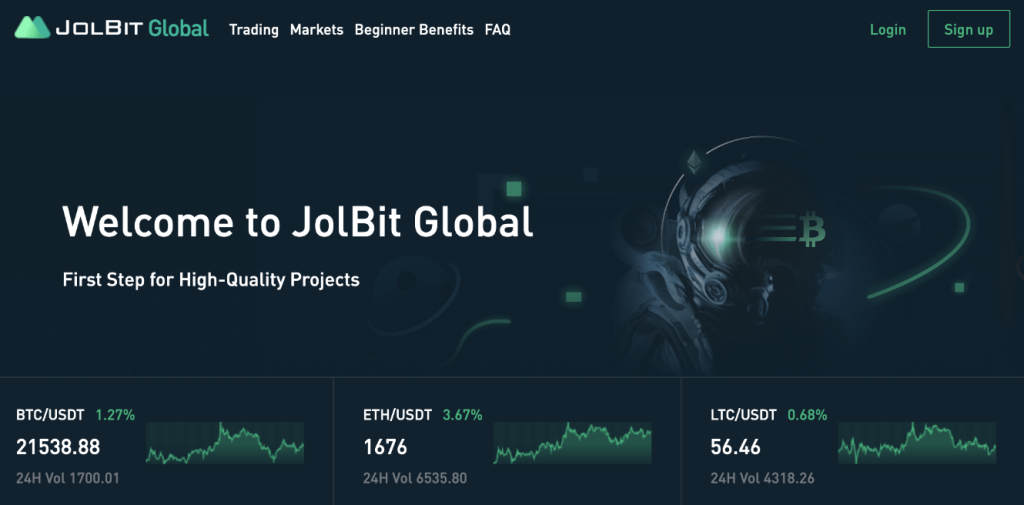Go to the Markets page

(x=316, y=30)
